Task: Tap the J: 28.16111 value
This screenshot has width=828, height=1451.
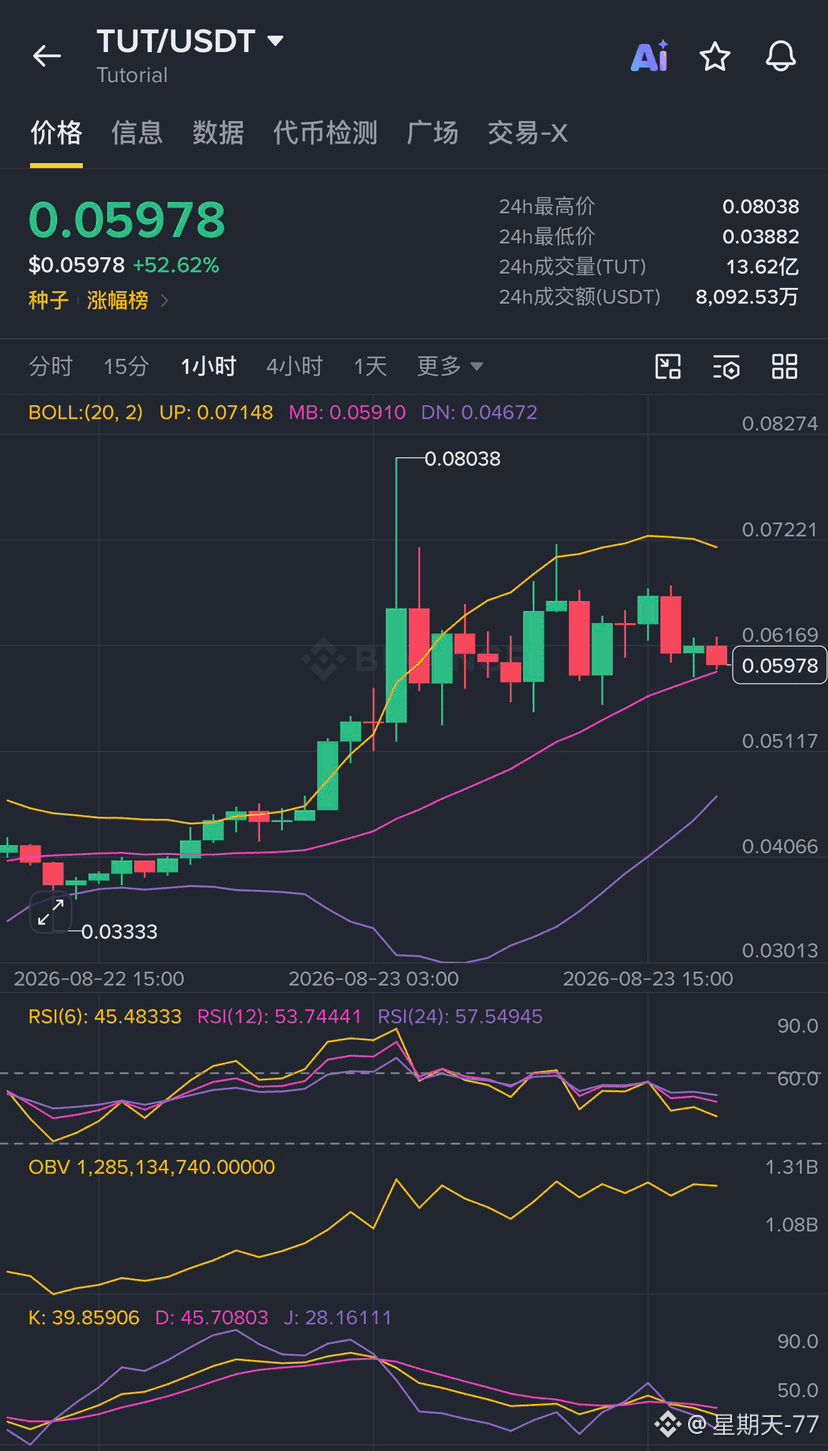Action: (338, 1317)
